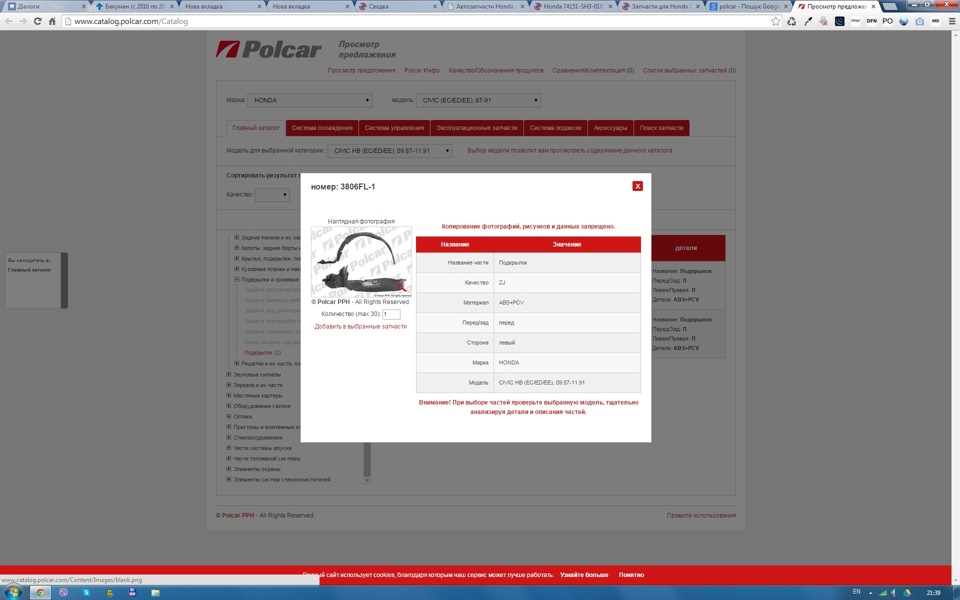Switch to the Диалоги browser tab
Image resolution: width=960 pixels, height=600 pixels.
click(45, 6)
